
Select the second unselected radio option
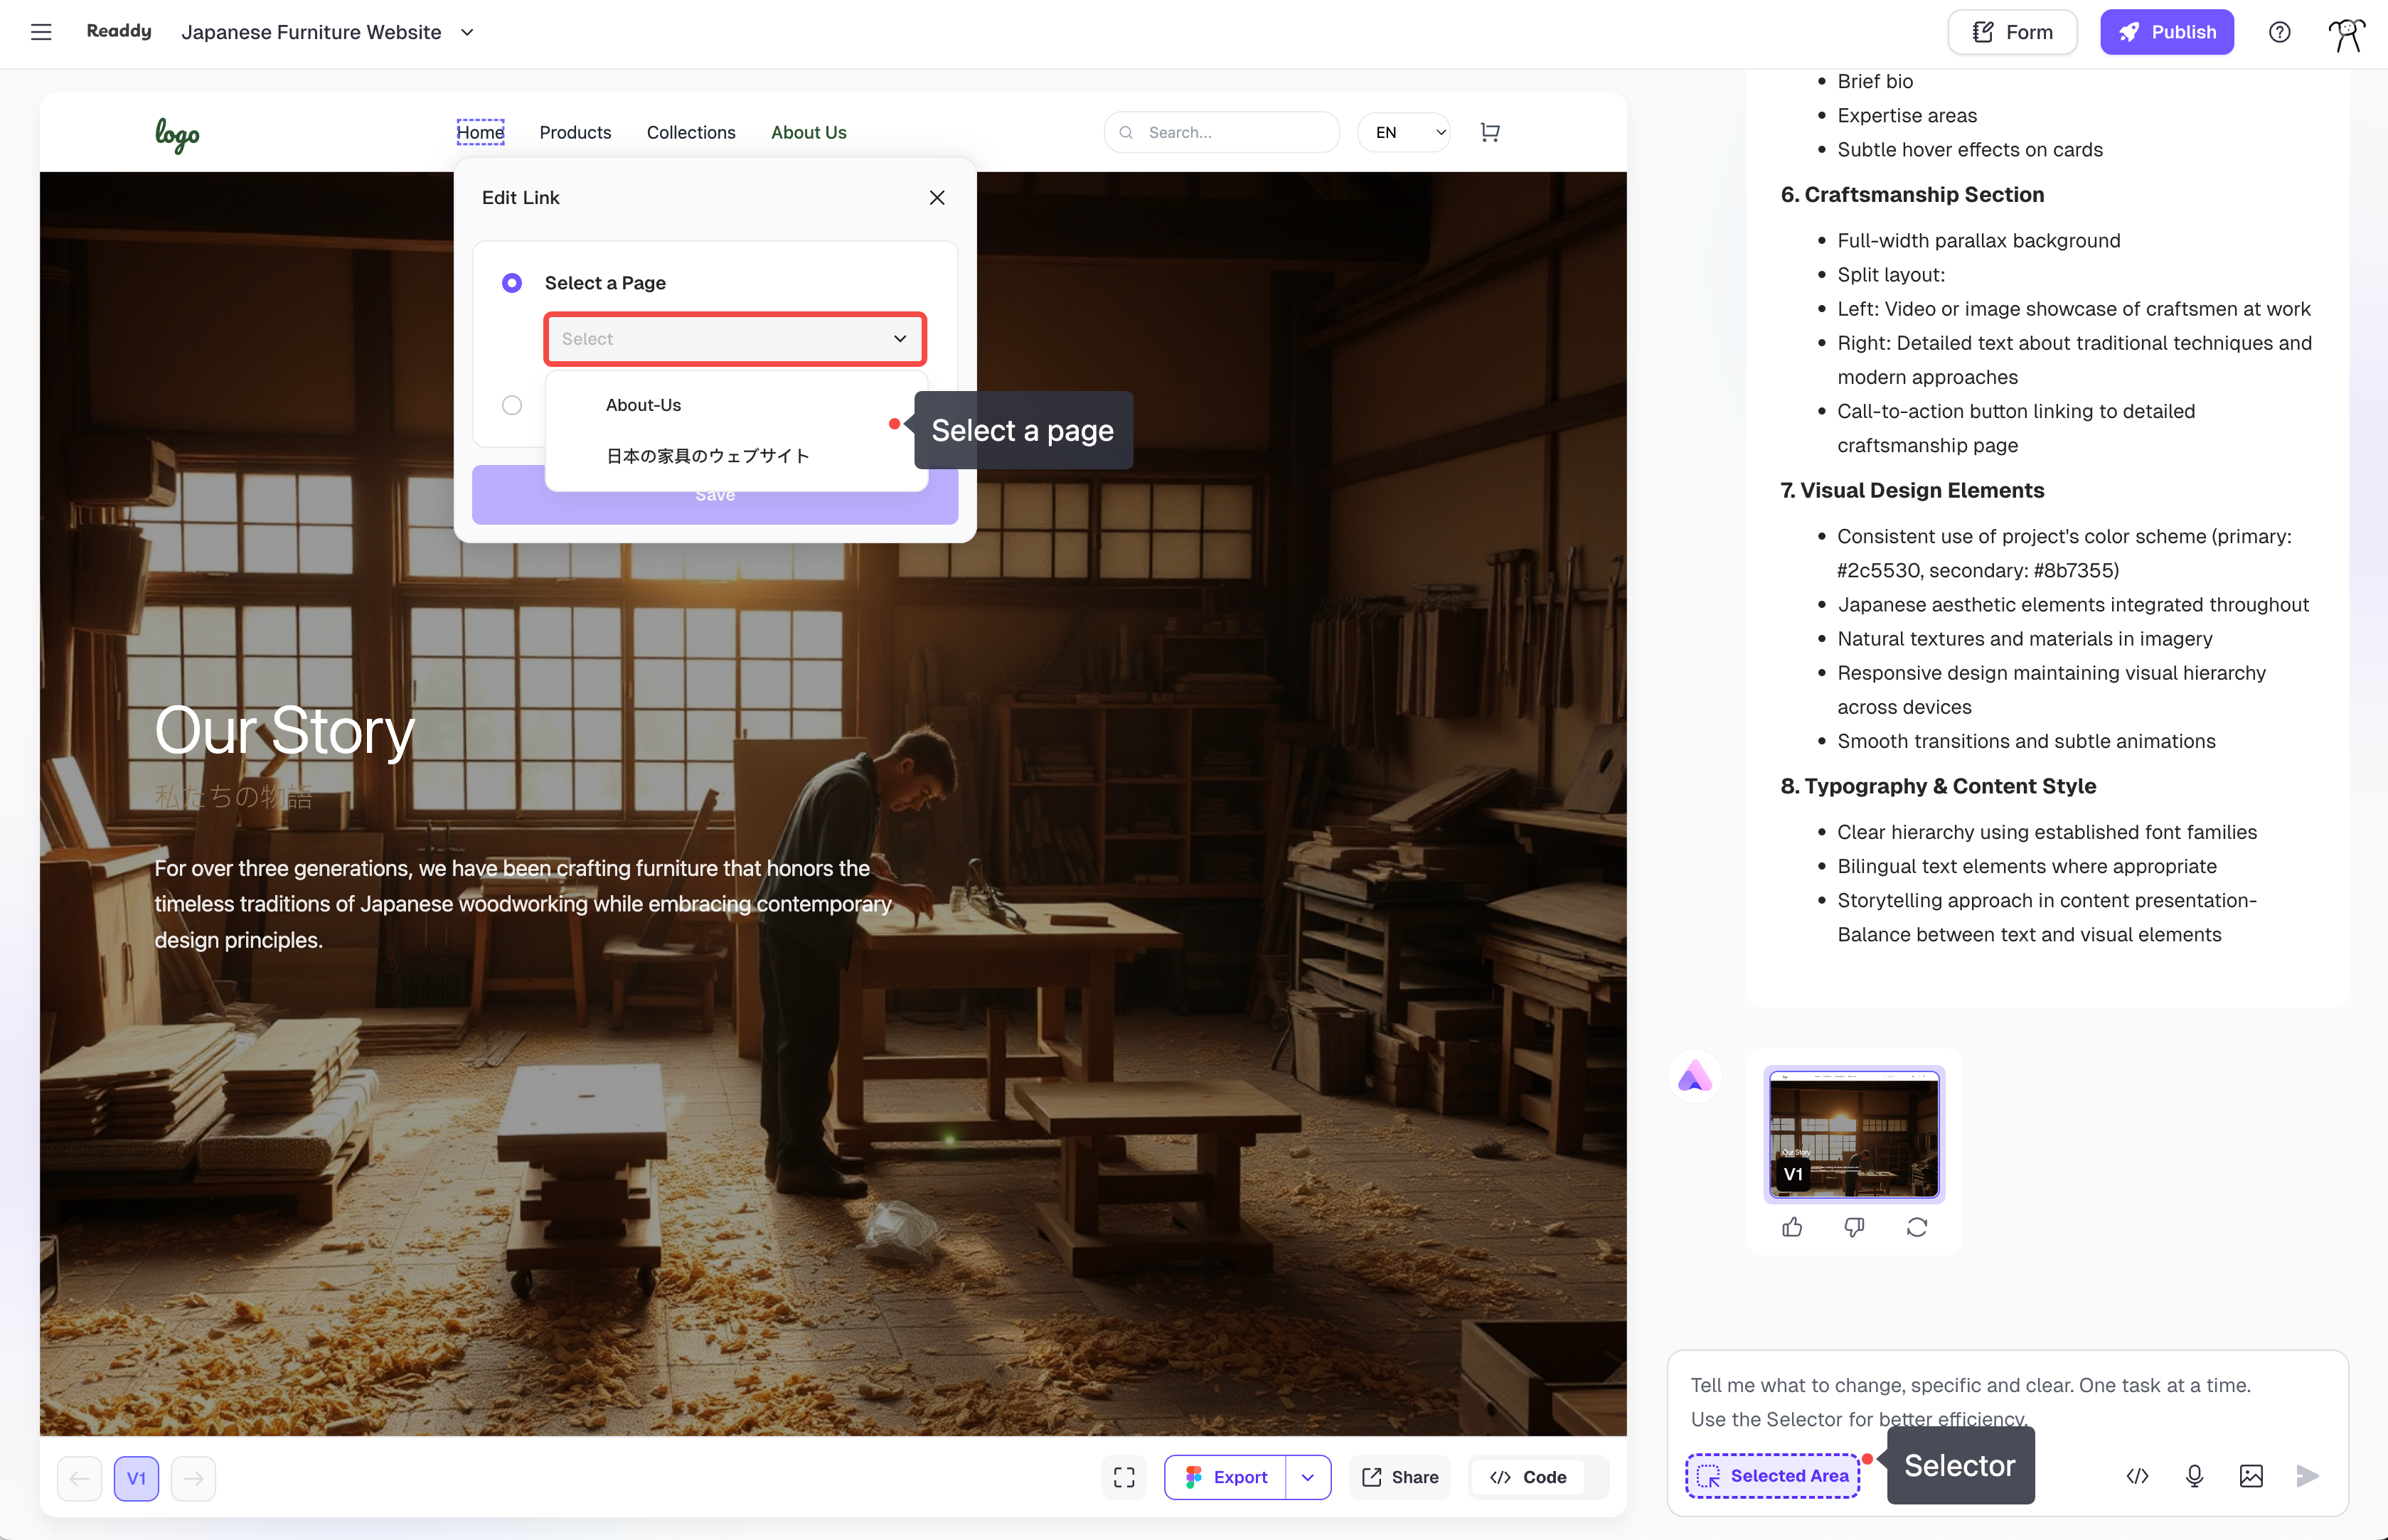(512, 405)
